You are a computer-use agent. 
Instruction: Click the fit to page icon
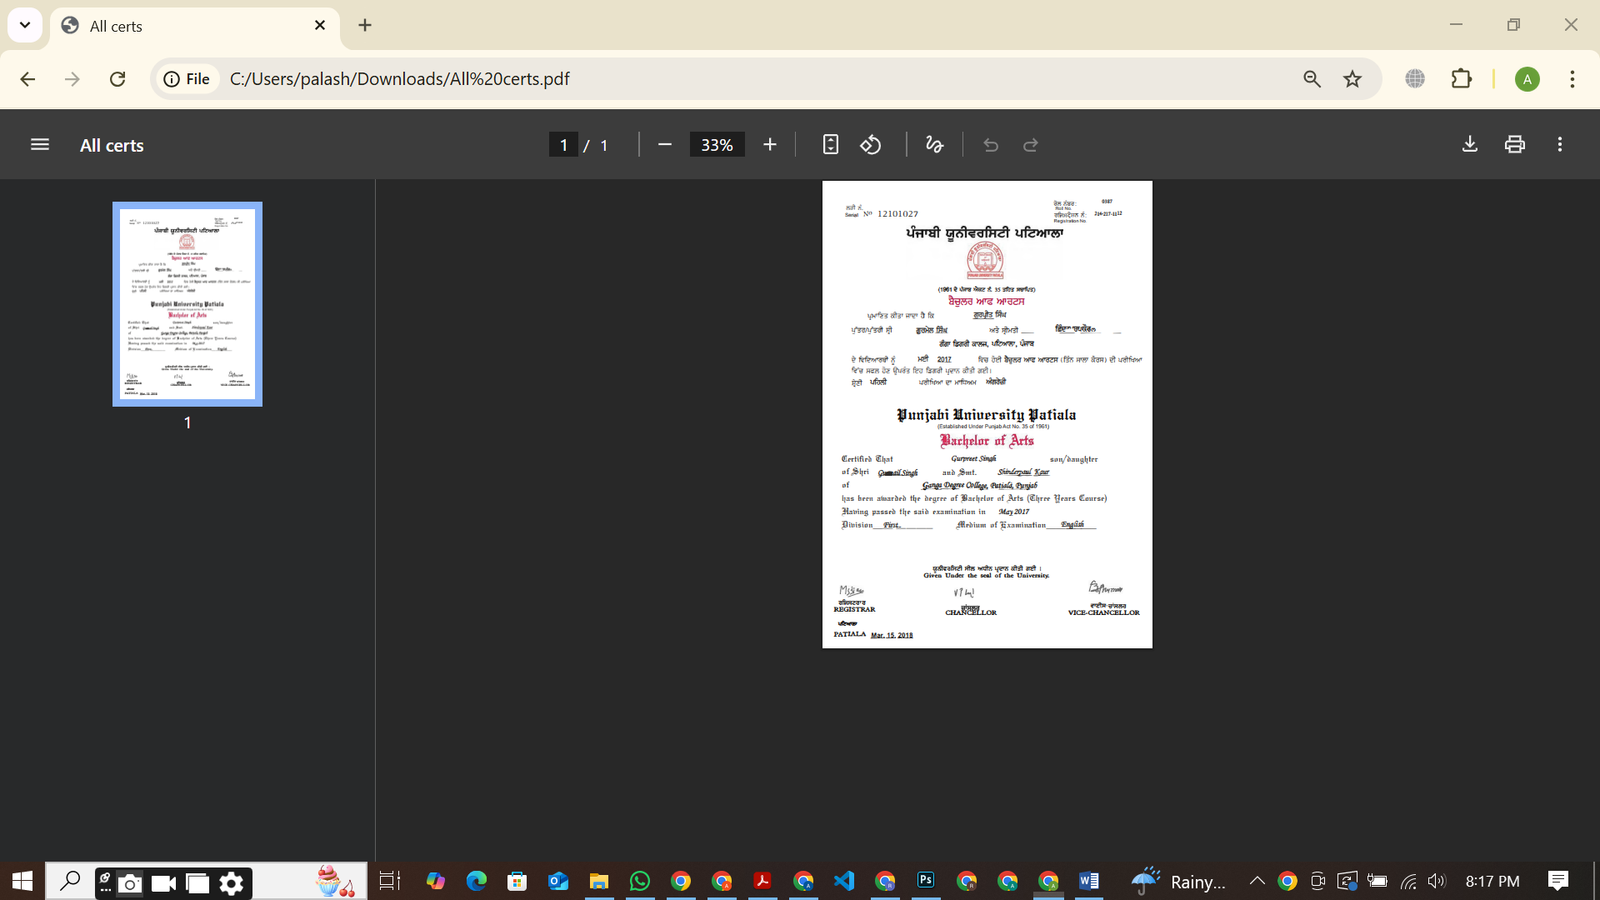click(x=831, y=145)
